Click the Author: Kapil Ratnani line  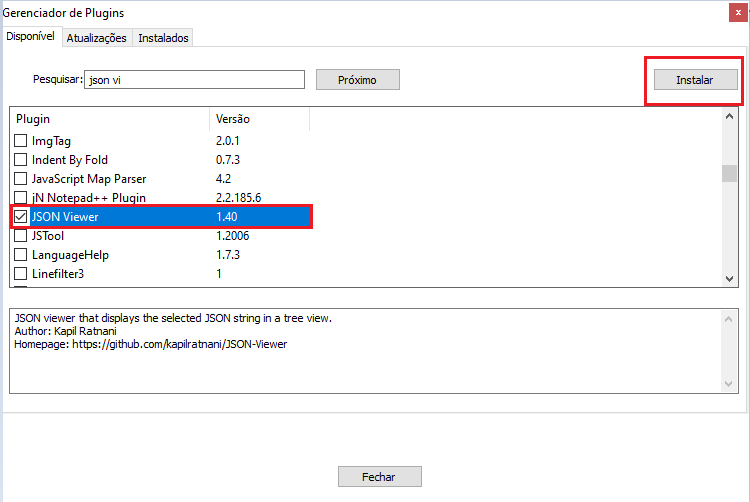66,331
